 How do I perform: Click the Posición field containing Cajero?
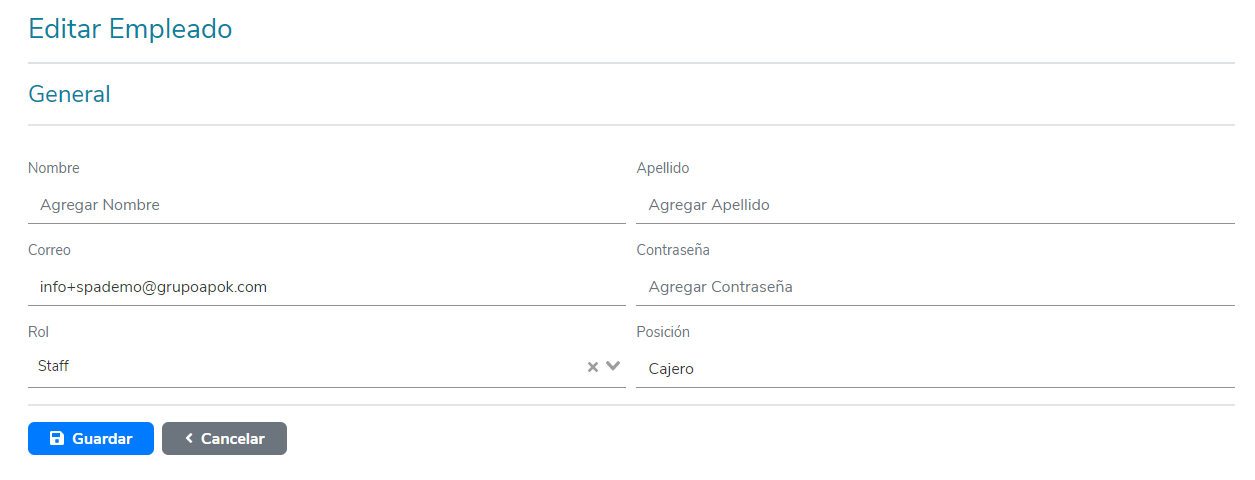(x=935, y=369)
